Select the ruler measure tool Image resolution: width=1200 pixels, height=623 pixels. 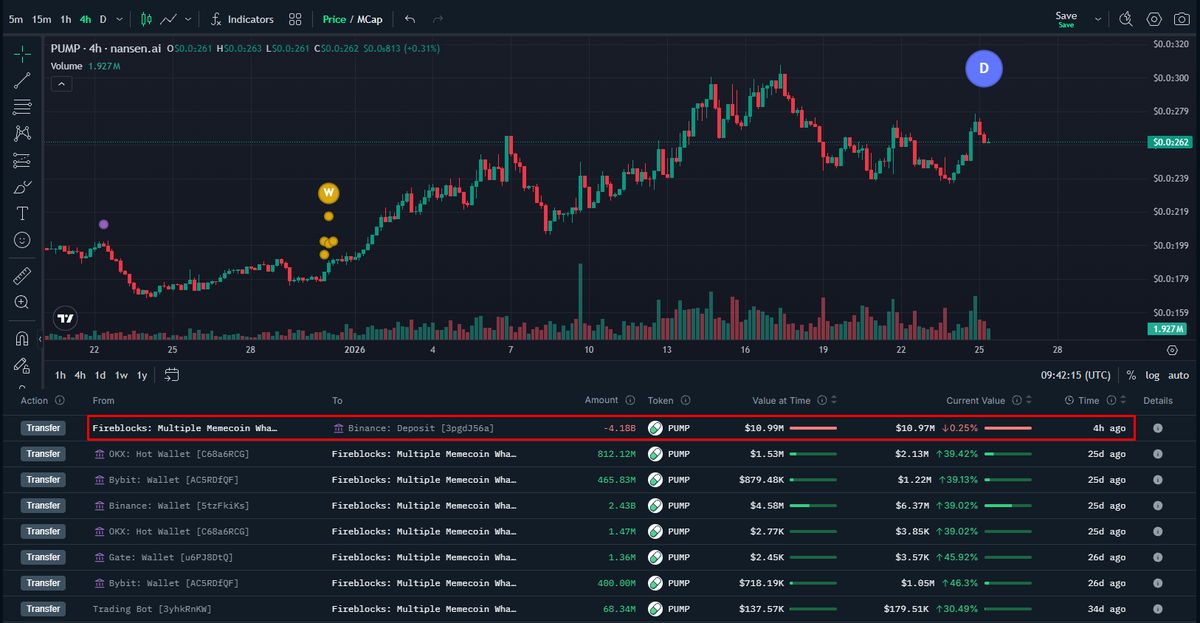click(22, 275)
